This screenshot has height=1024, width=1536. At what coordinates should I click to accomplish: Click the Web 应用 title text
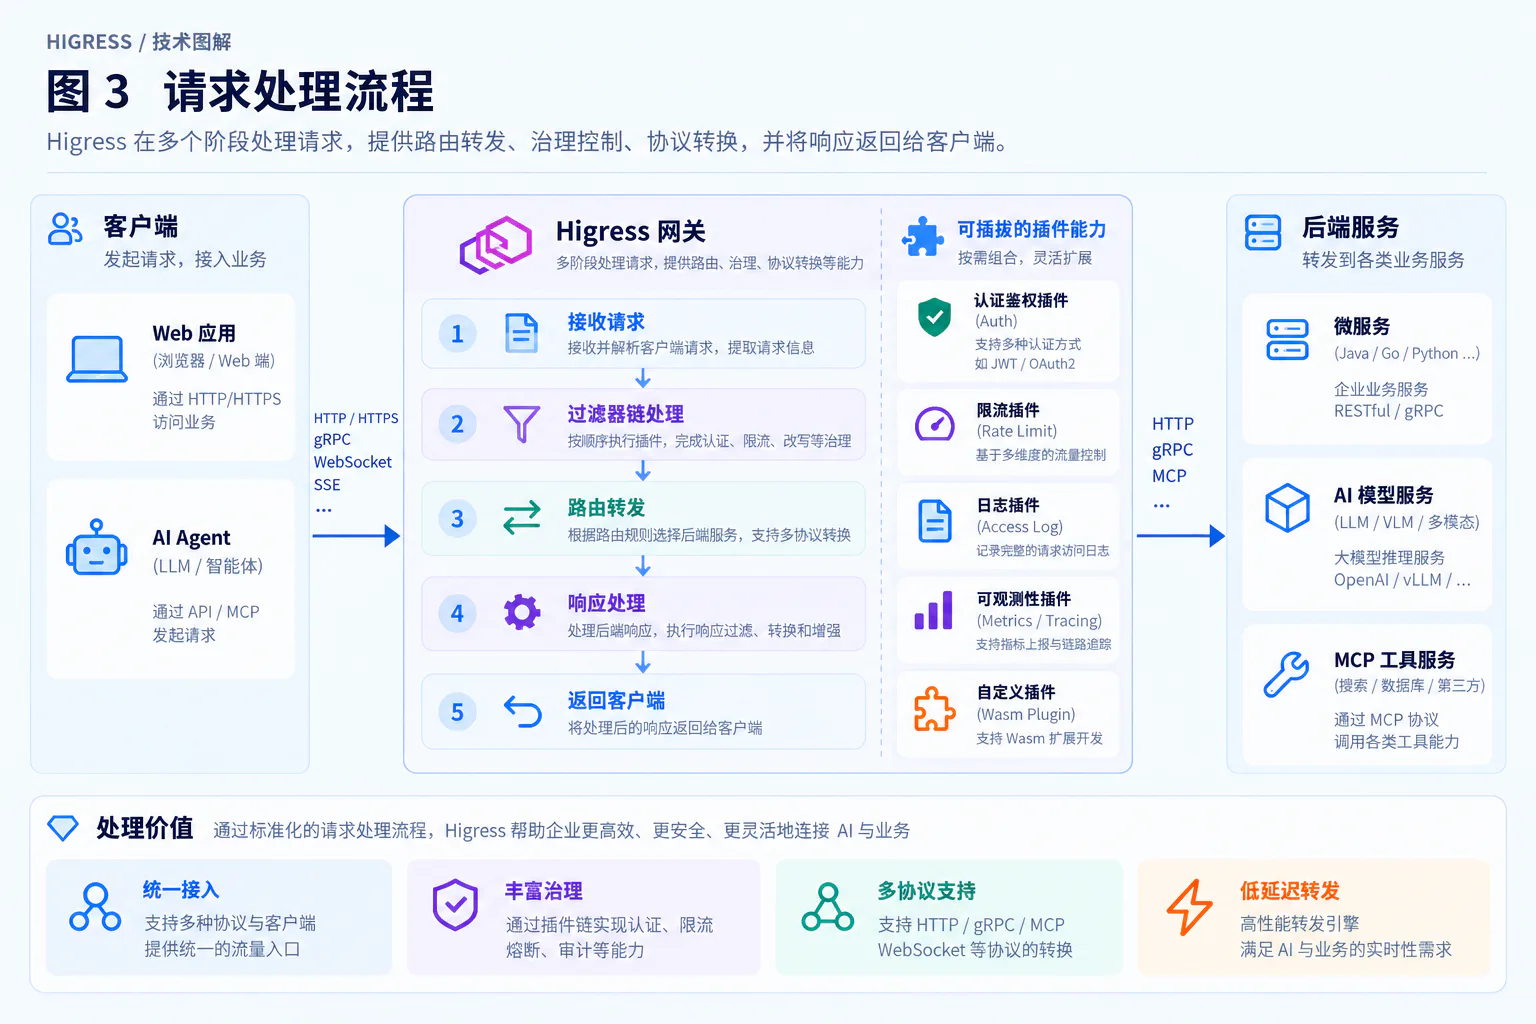tap(194, 334)
